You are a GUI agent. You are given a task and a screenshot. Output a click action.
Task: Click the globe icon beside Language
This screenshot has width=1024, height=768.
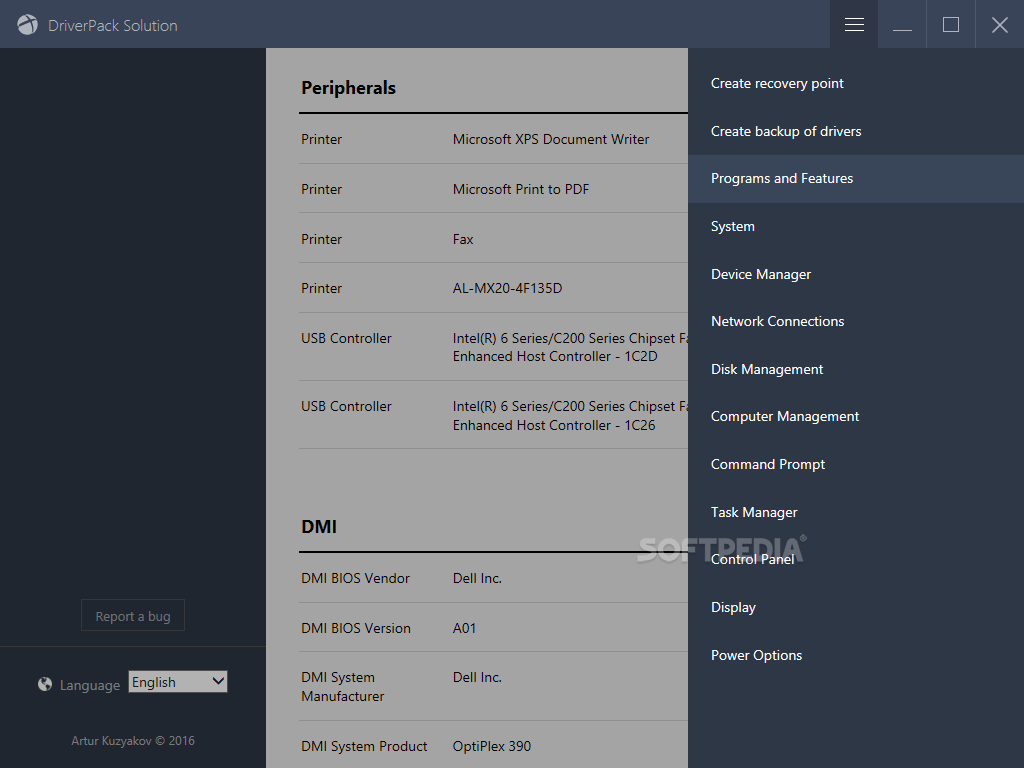[x=45, y=684]
